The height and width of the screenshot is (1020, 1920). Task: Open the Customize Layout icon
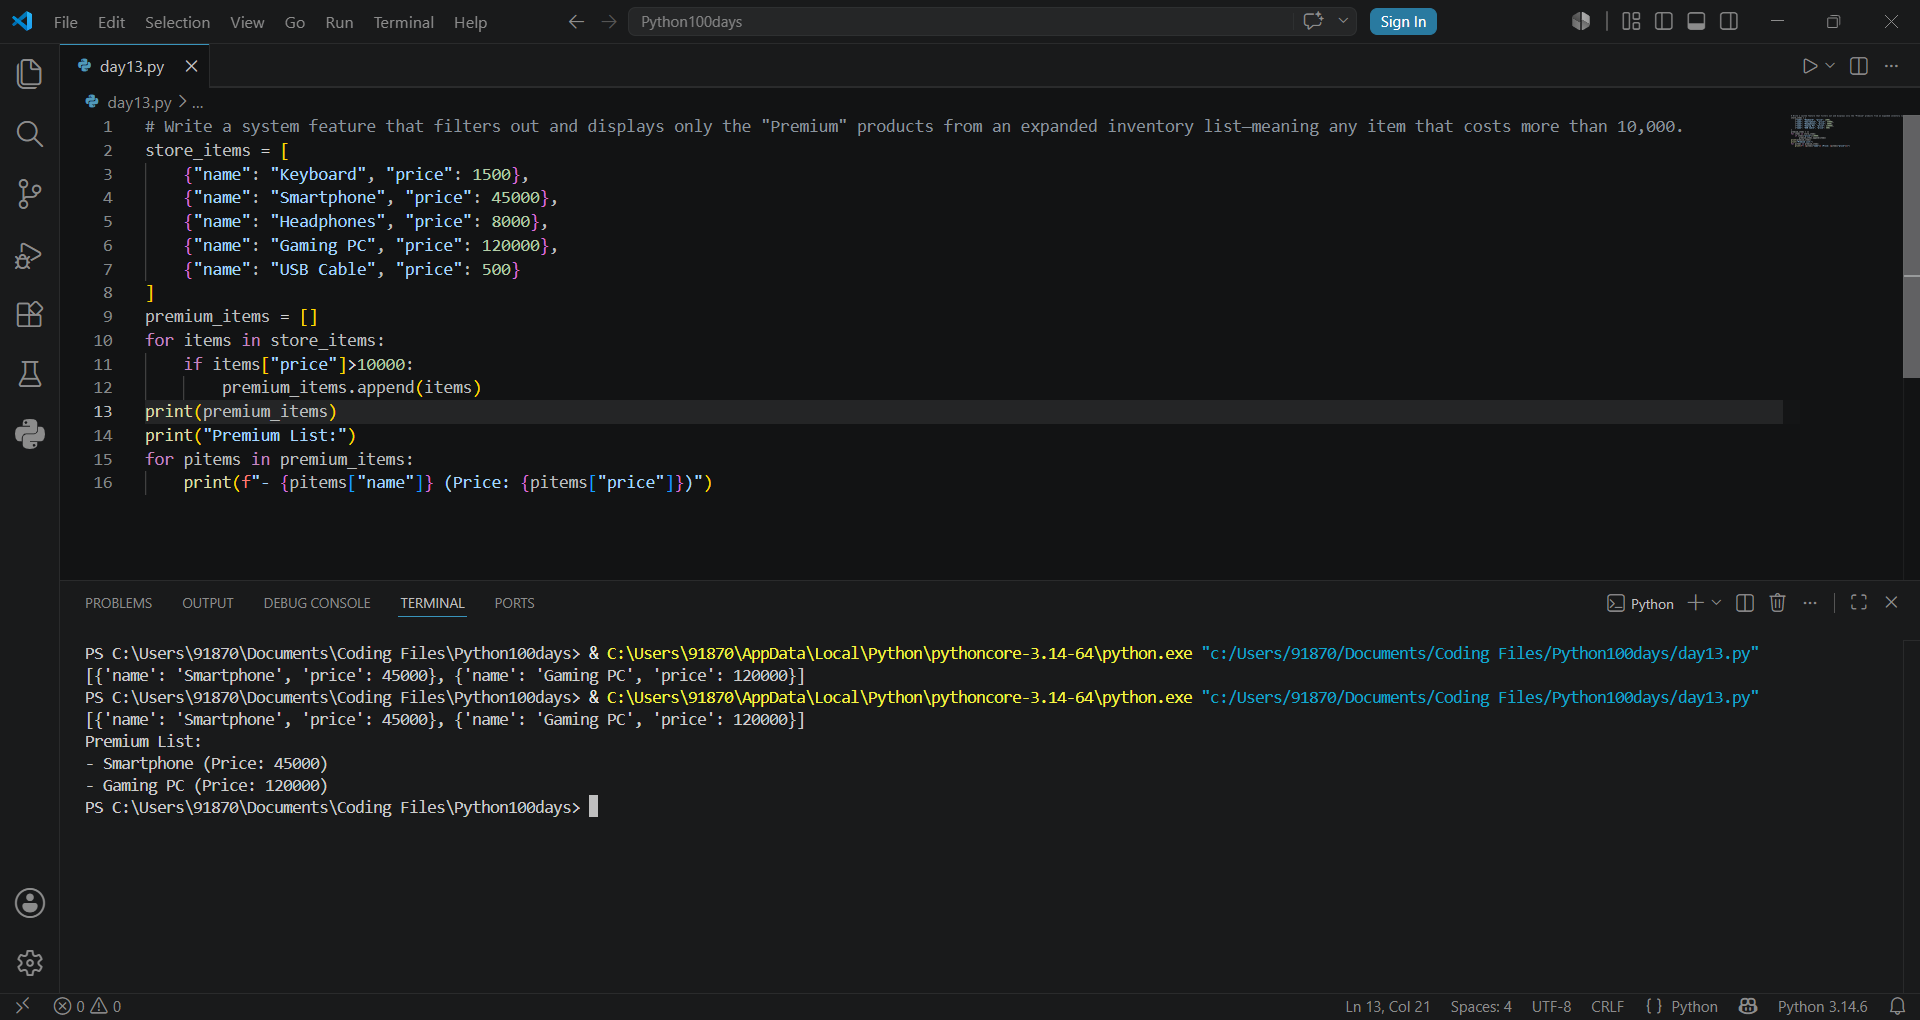click(1631, 21)
